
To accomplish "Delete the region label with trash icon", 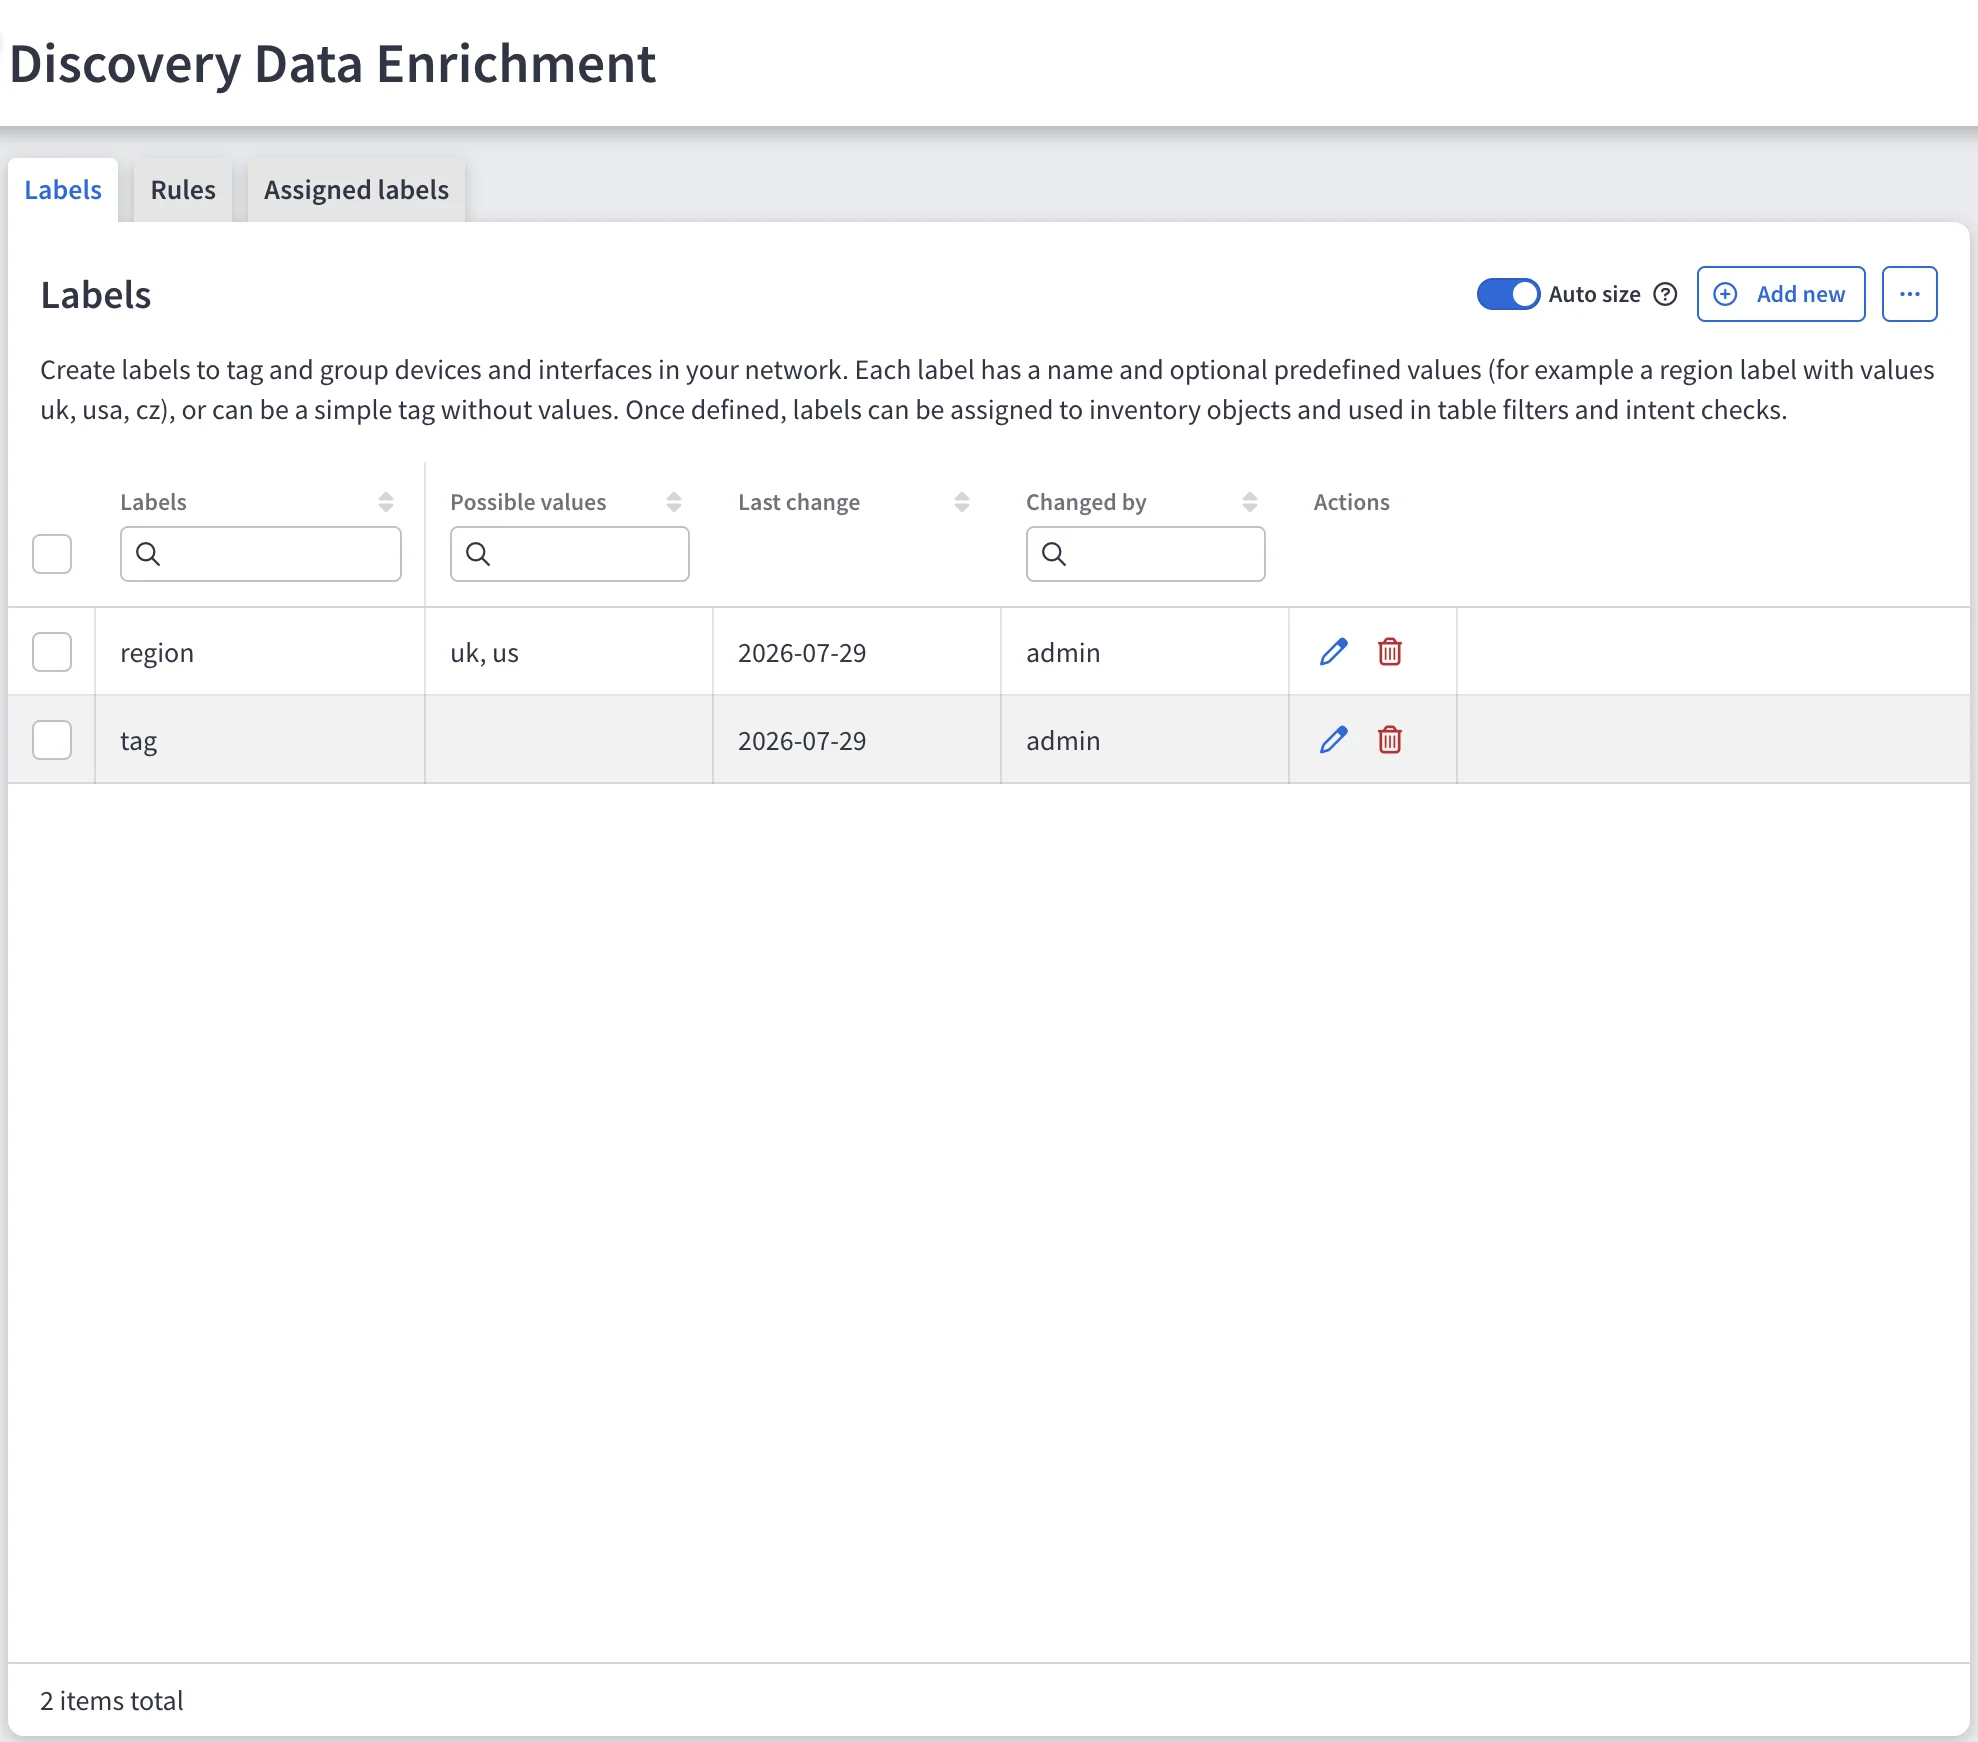I will click(1390, 652).
